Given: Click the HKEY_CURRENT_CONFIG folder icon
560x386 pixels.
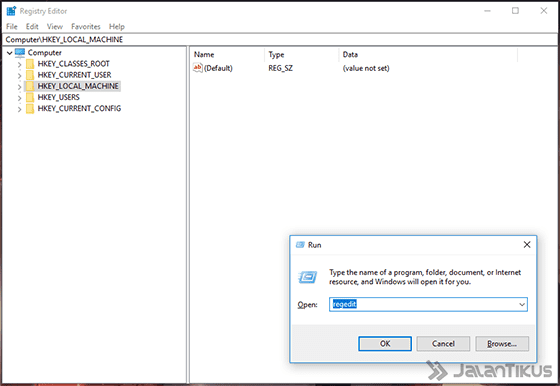Looking at the screenshot, I should pos(30,108).
